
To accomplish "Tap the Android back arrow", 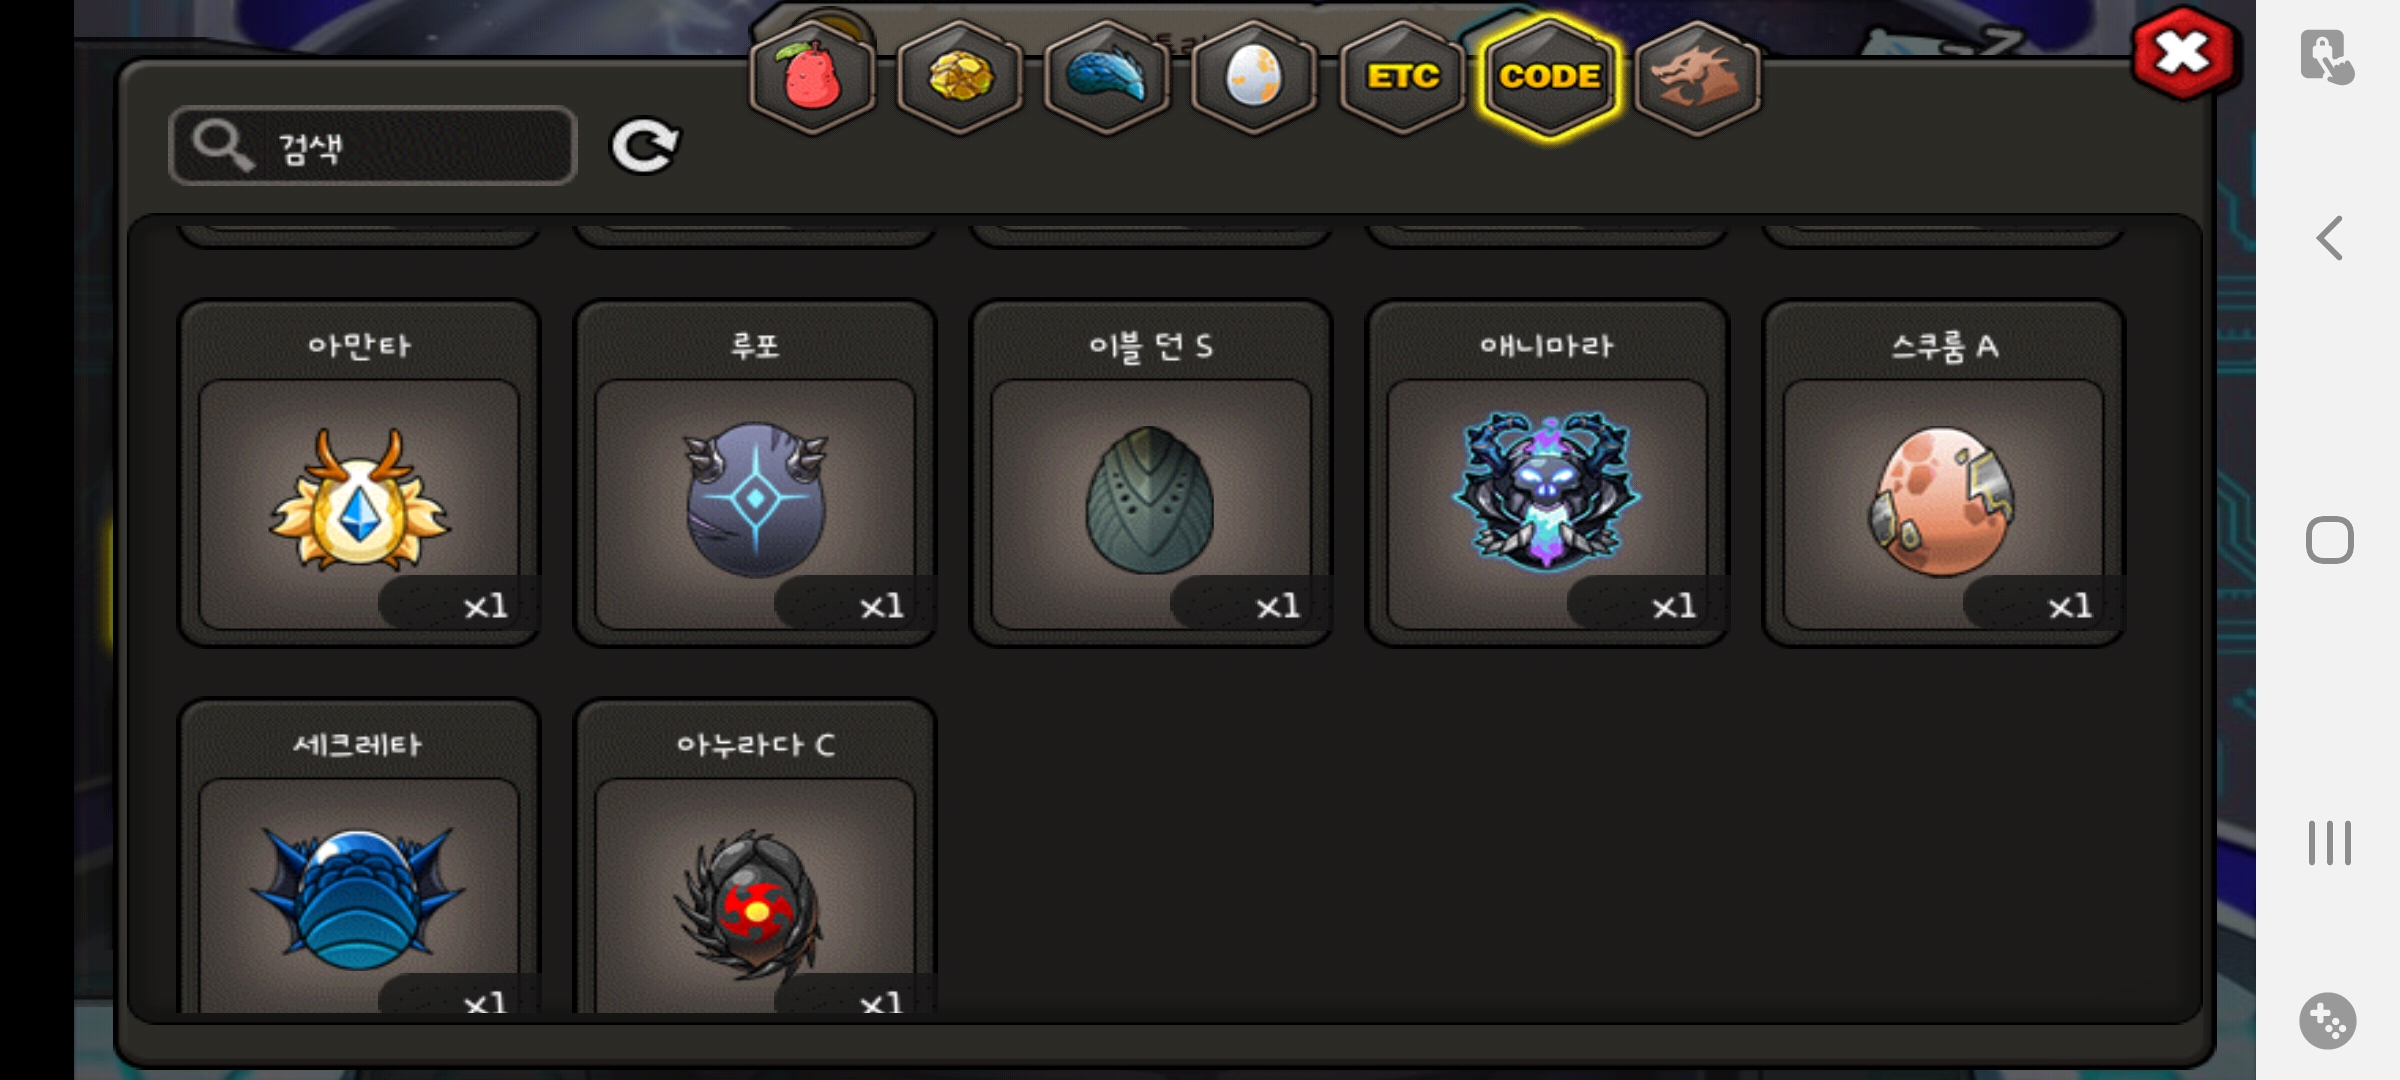I will coord(2330,238).
